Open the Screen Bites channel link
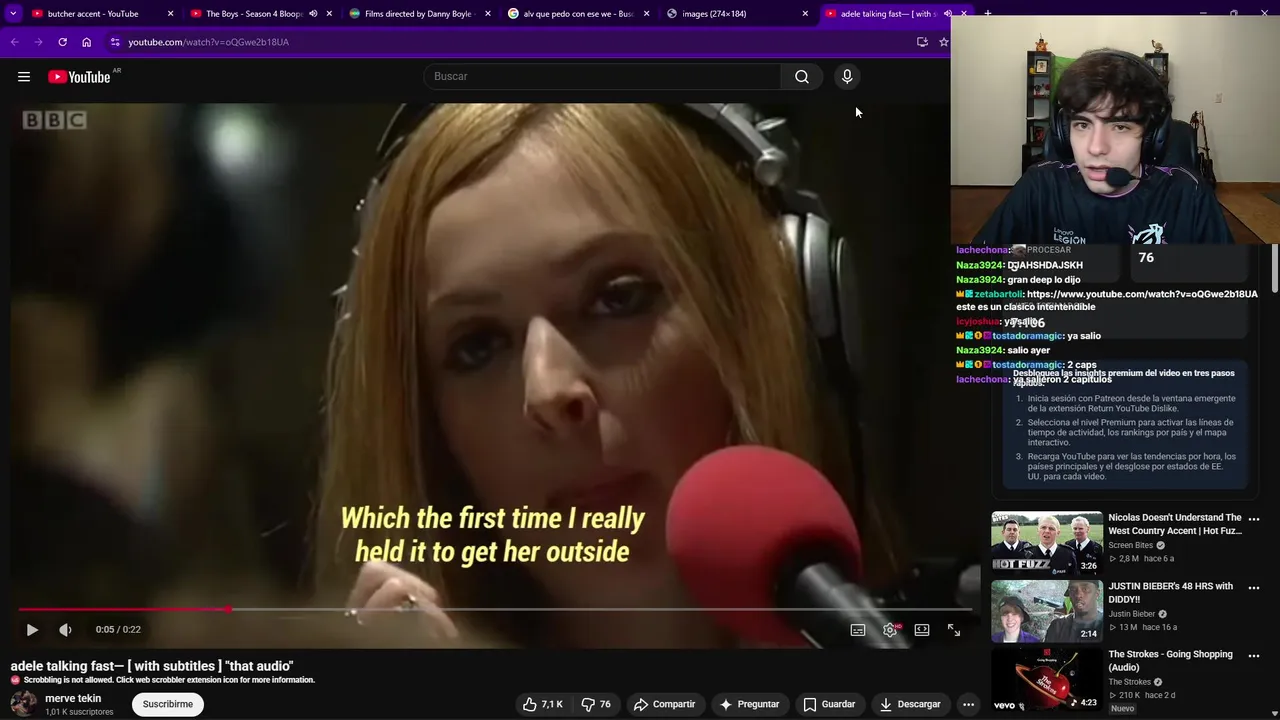The width and height of the screenshot is (1280, 720). [x=1131, y=545]
